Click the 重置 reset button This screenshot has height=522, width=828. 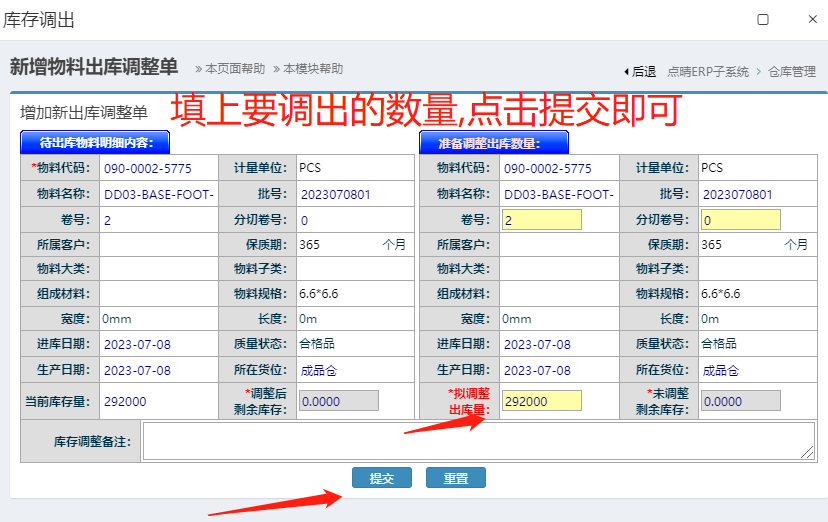pyautogui.click(x=455, y=478)
